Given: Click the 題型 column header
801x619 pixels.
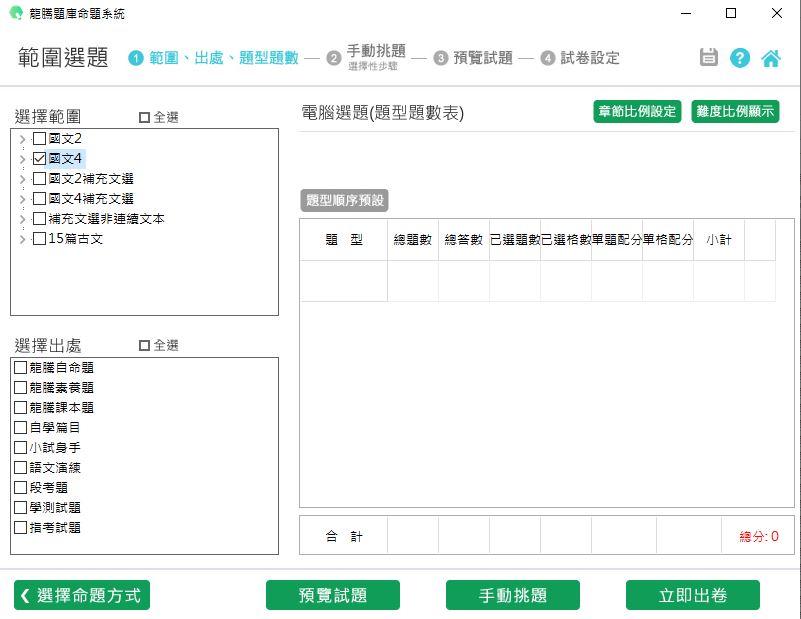Looking at the screenshot, I should point(344,240).
